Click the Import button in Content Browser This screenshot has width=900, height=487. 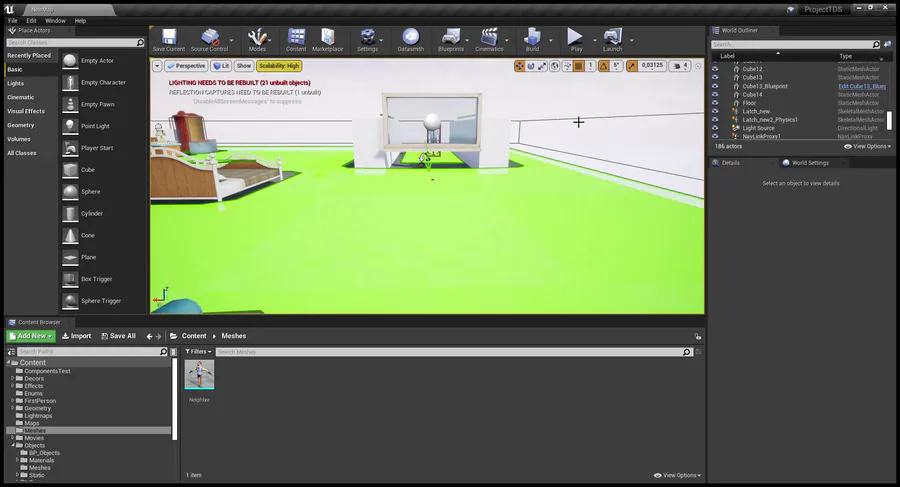pos(76,336)
